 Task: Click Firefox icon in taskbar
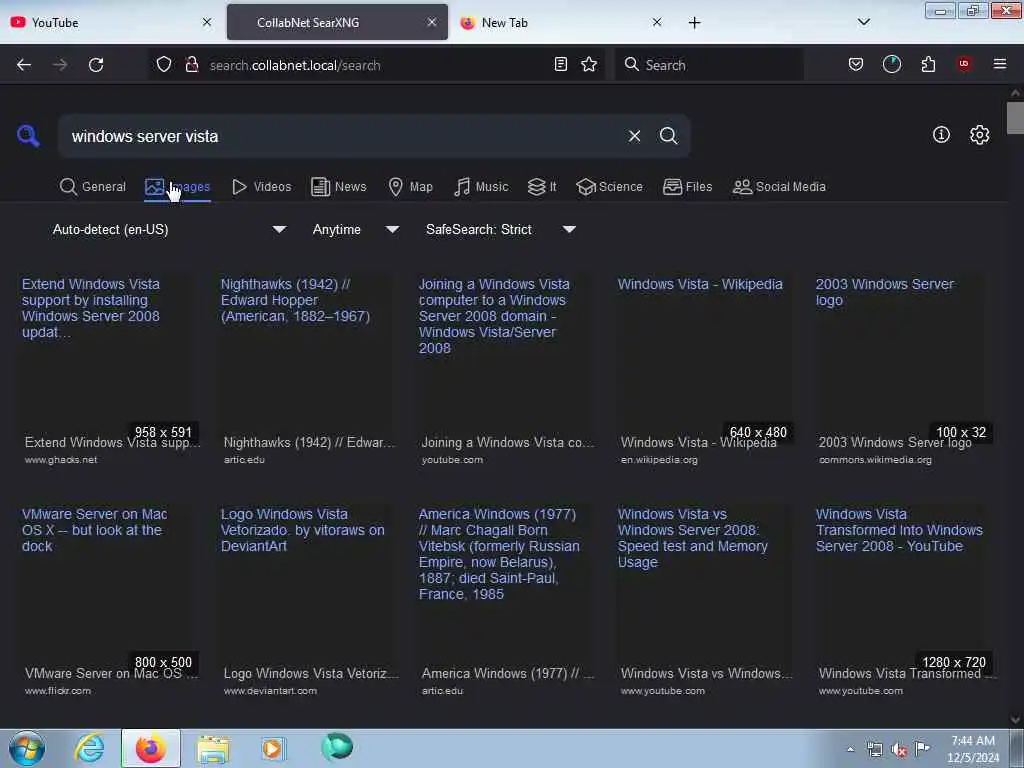151,748
